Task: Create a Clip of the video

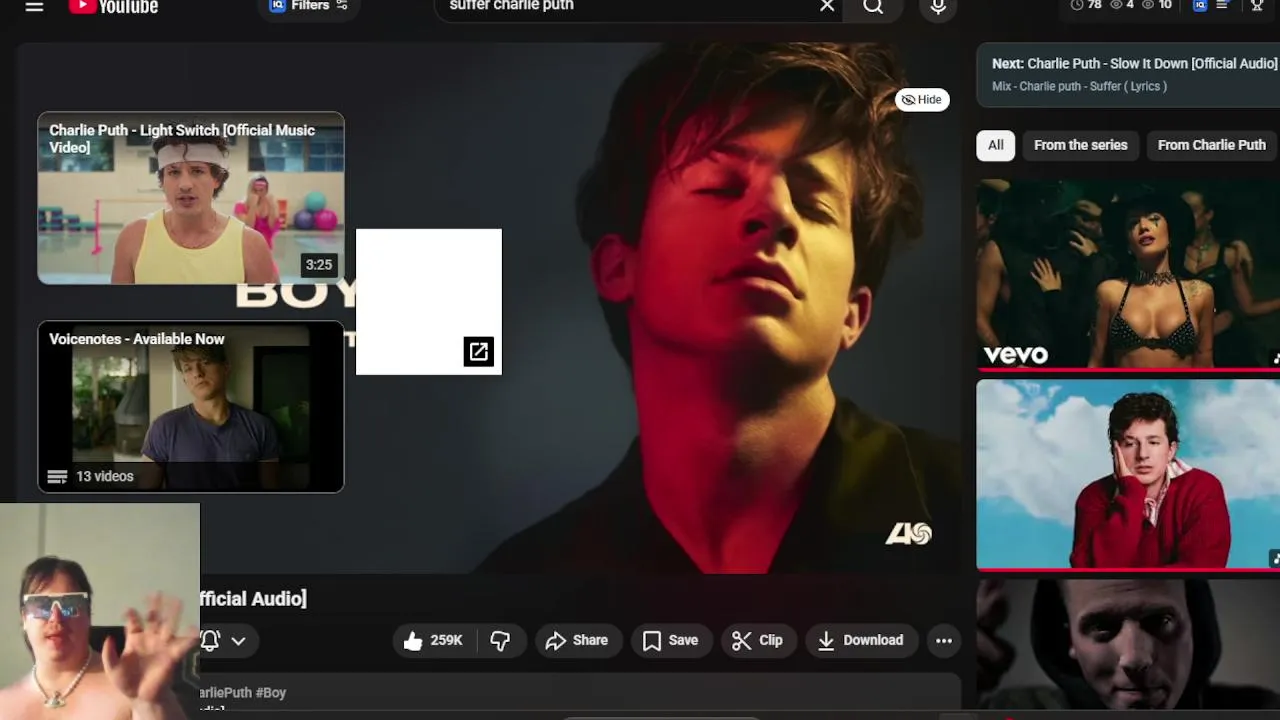Action: 757,641
